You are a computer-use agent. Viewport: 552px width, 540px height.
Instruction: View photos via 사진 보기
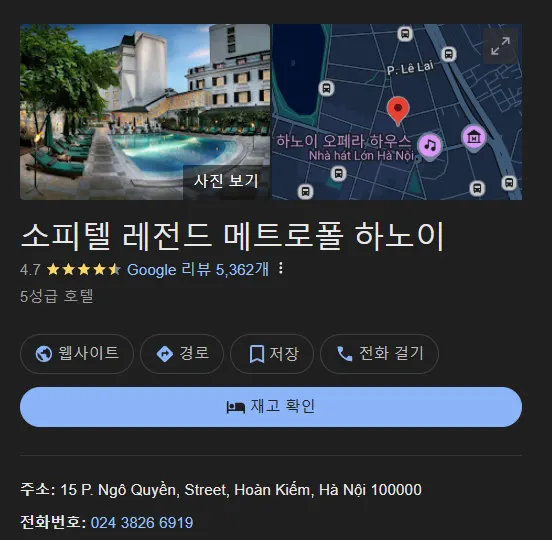[x=227, y=182]
